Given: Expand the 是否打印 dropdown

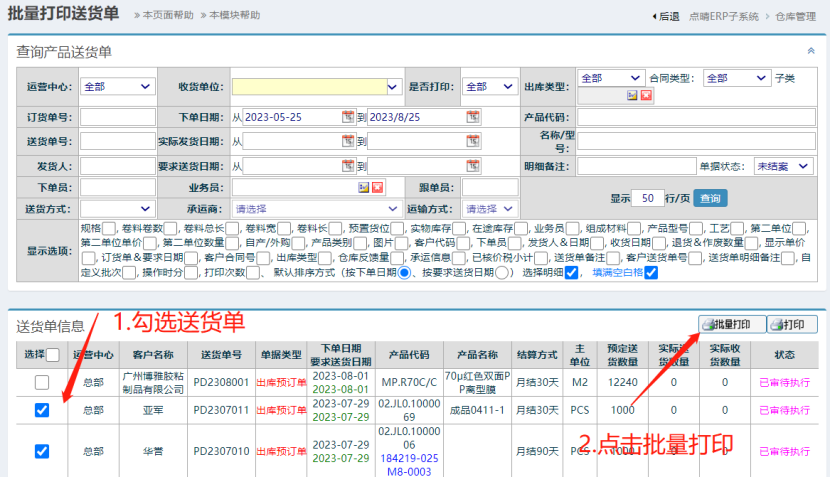Looking at the screenshot, I should click(489, 86).
